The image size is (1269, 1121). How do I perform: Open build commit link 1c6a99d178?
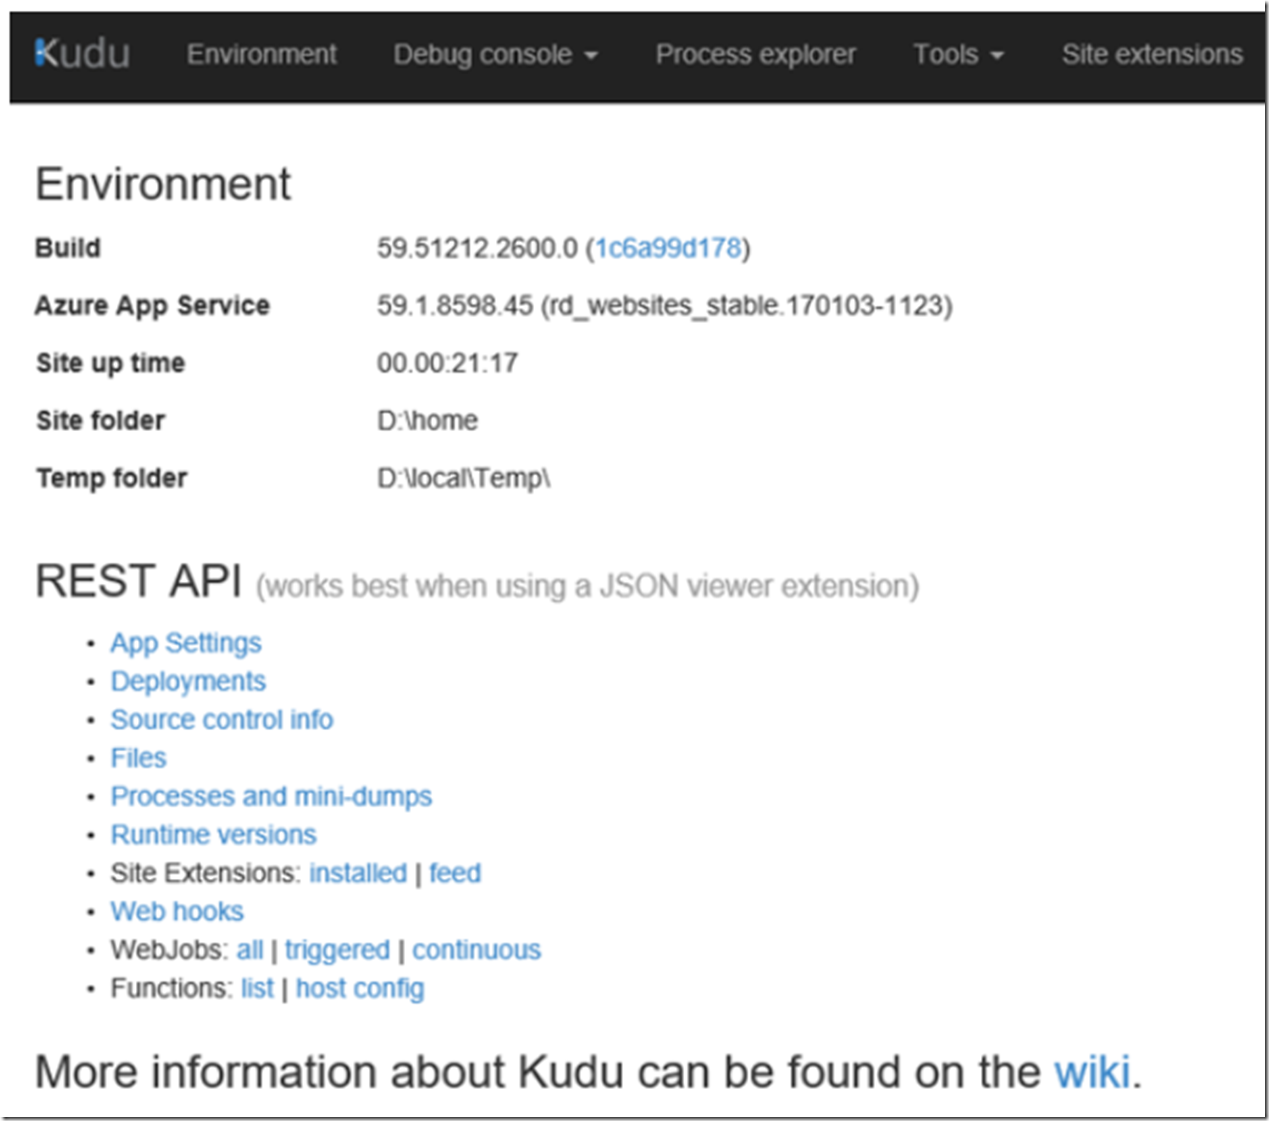[669, 248]
